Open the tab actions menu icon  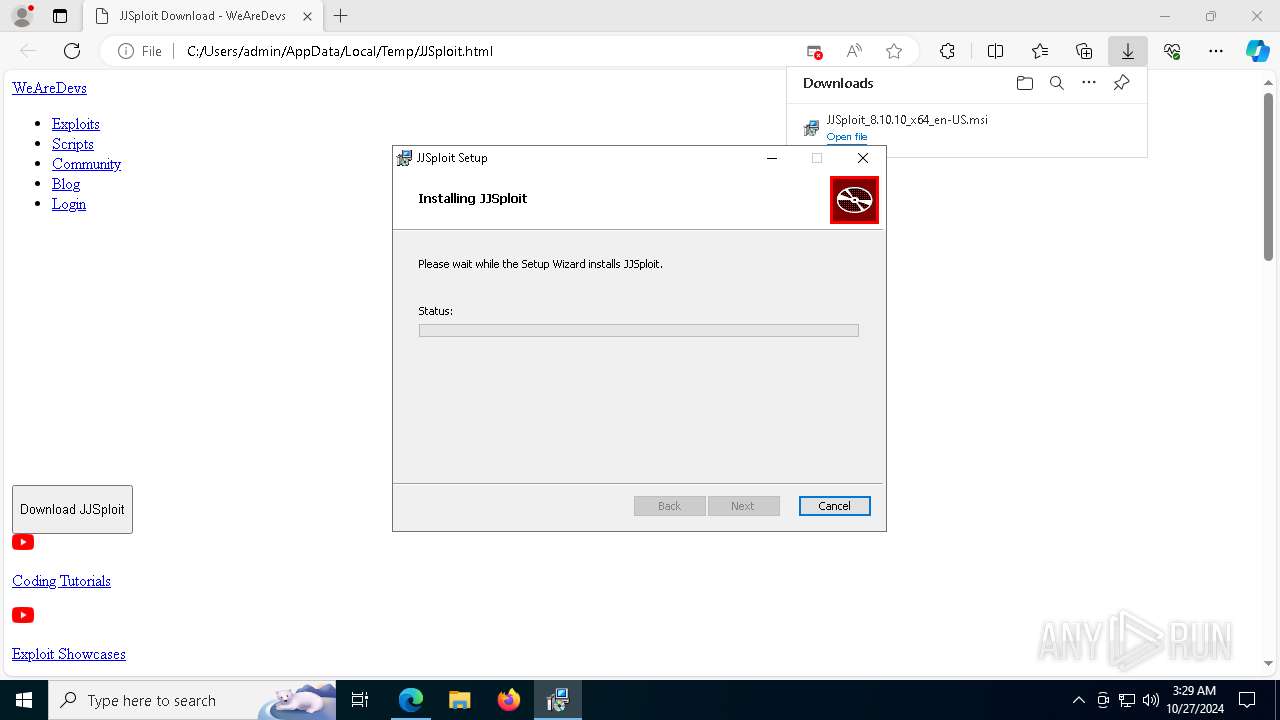[x=60, y=16]
